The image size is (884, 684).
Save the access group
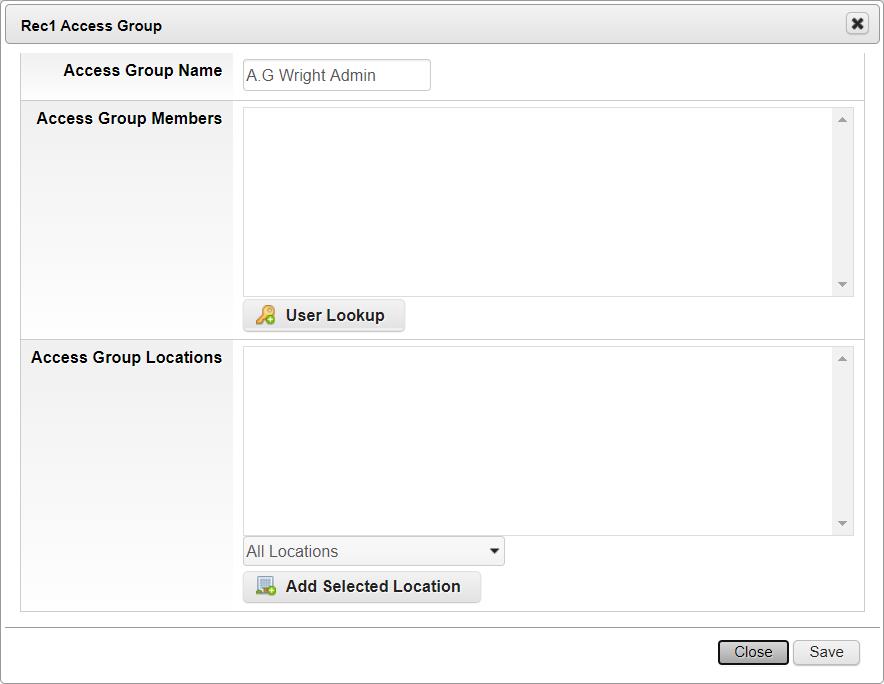pyautogui.click(x=826, y=652)
